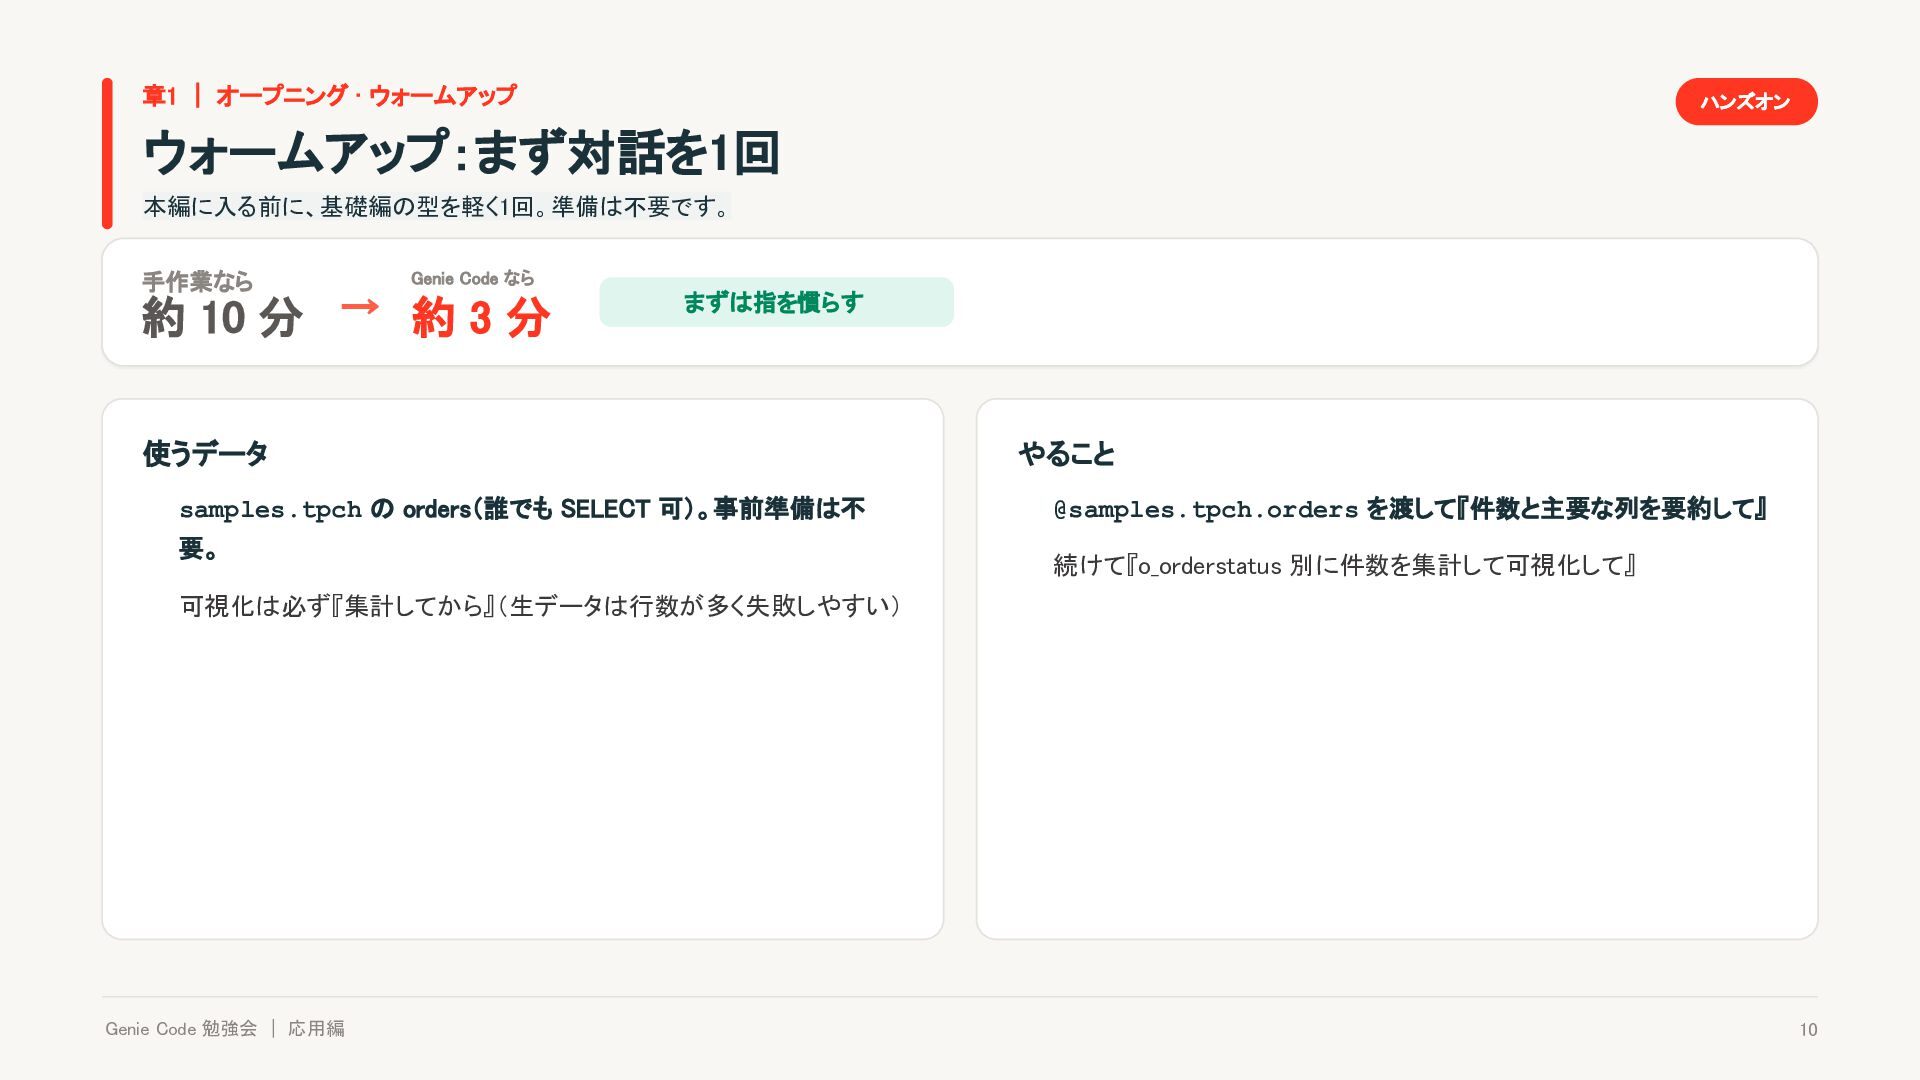Click the オープニング・ウォームアップ chapter name
The image size is (1920, 1080).
pyautogui.click(x=366, y=96)
